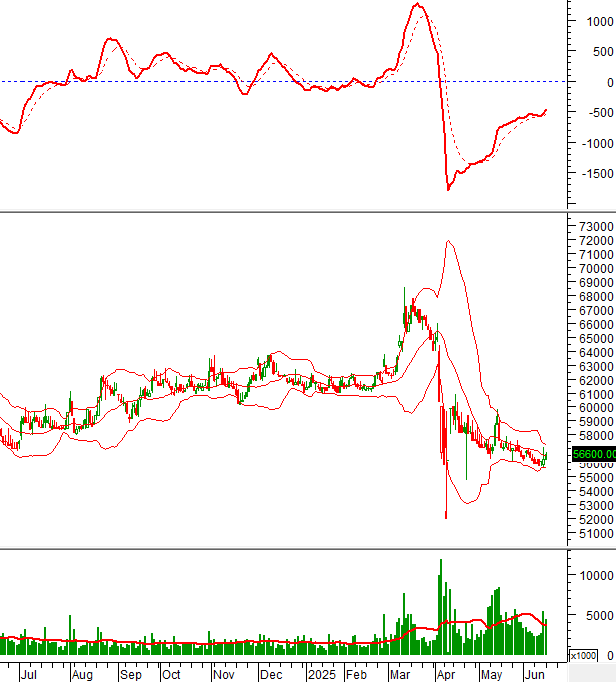
Task: Click the 51000 price axis label
Action: pos(596,533)
